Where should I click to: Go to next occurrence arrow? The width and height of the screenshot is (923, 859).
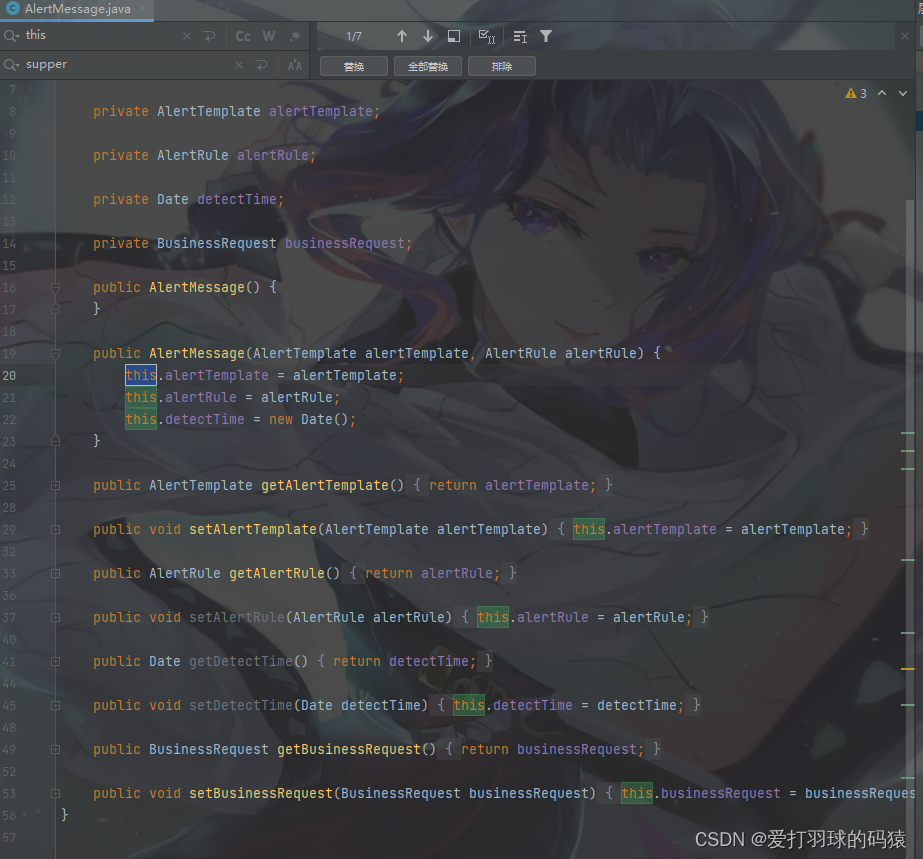[x=428, y=37]
